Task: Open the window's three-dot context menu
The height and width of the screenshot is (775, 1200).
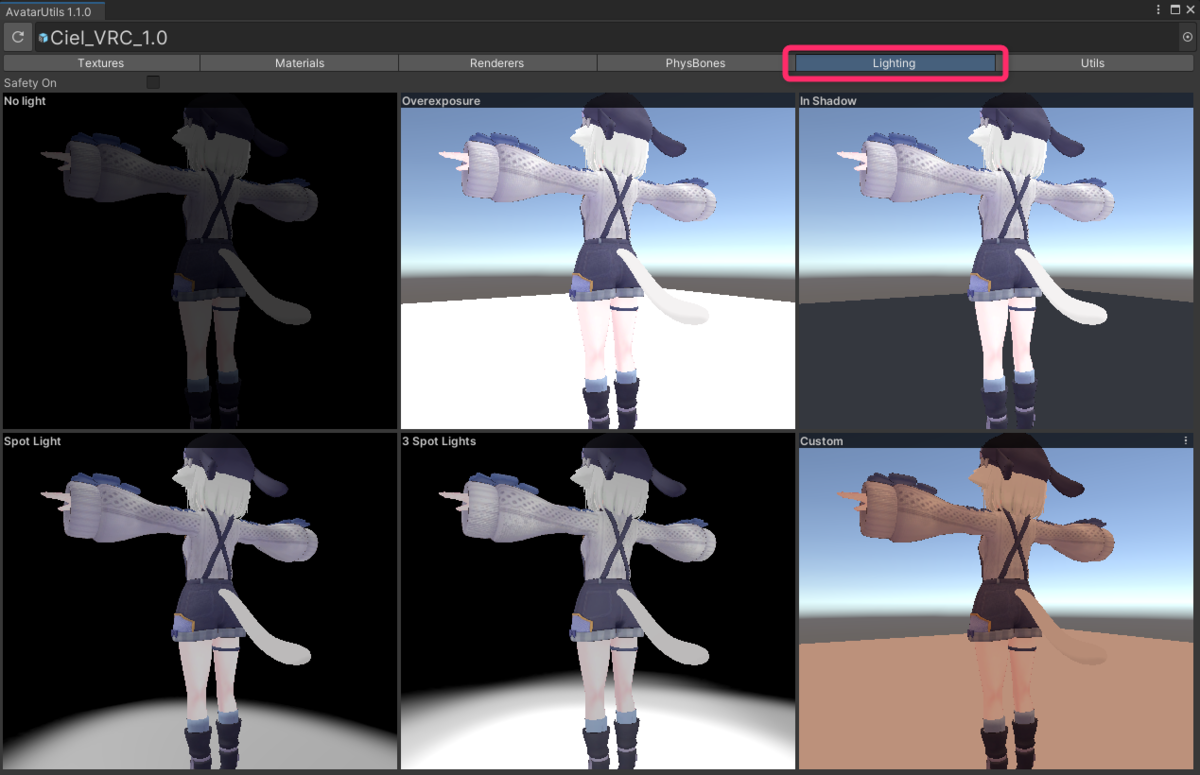Action: 1157,9
